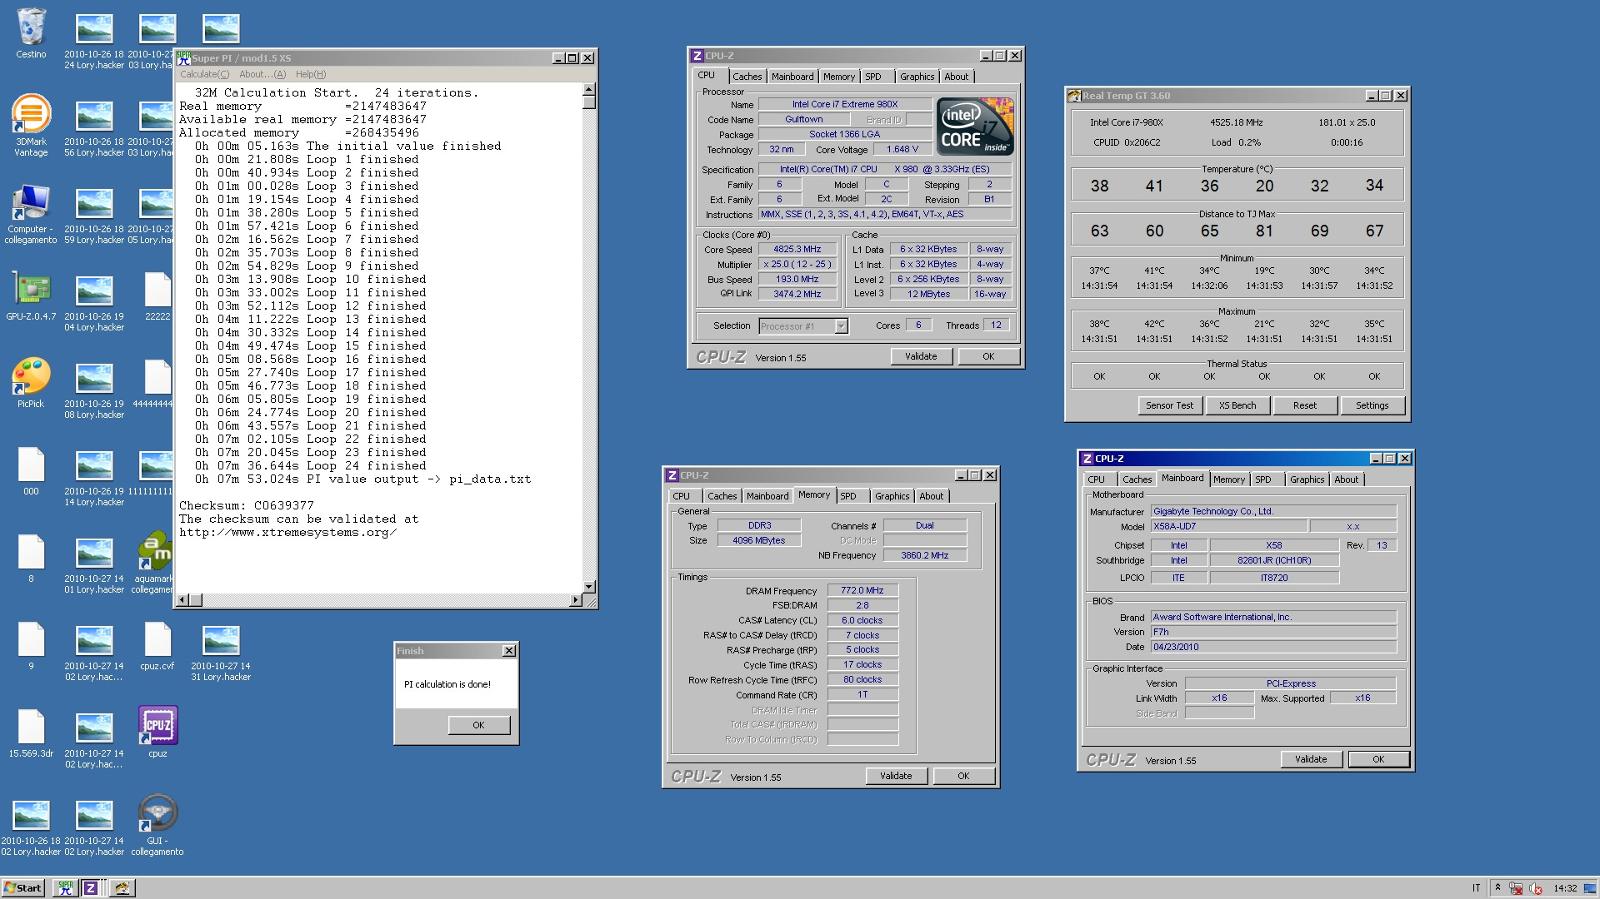This screenshot has height=899, width=1600.
Task: Click the BIOS Version F7h field
Action: point(1273,632)
